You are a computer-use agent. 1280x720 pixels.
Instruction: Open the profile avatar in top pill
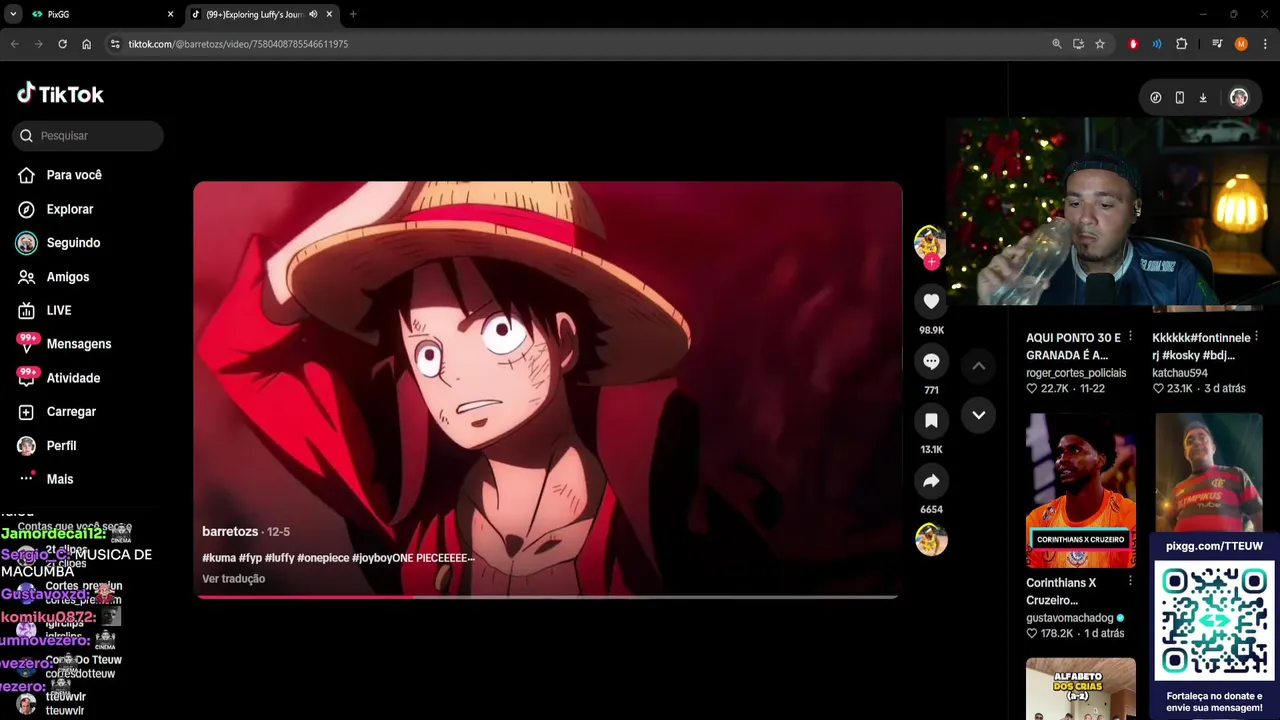tap(1239, 97)
